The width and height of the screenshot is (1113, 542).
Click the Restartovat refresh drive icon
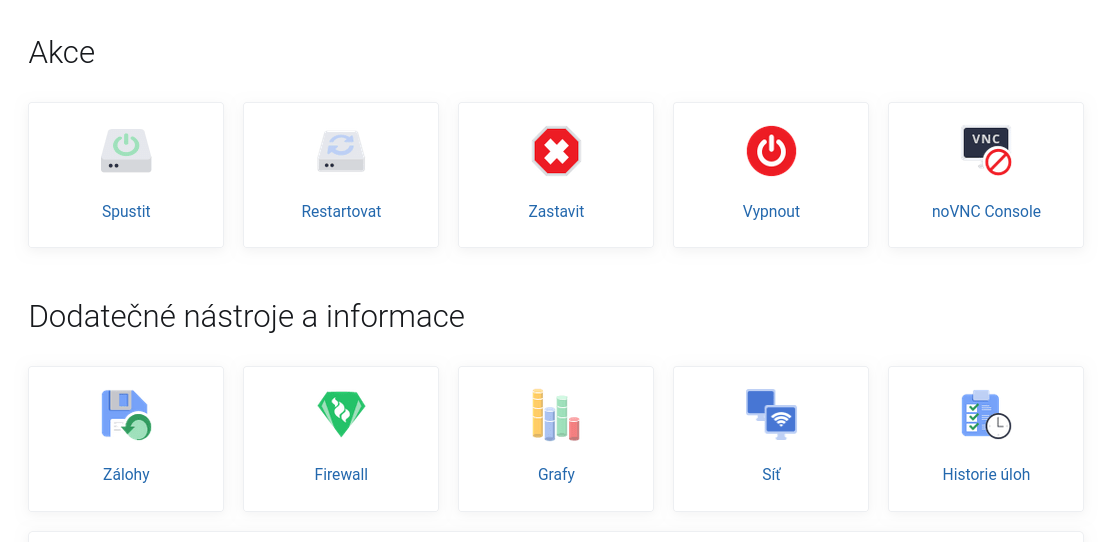click(x=341, y=150)
